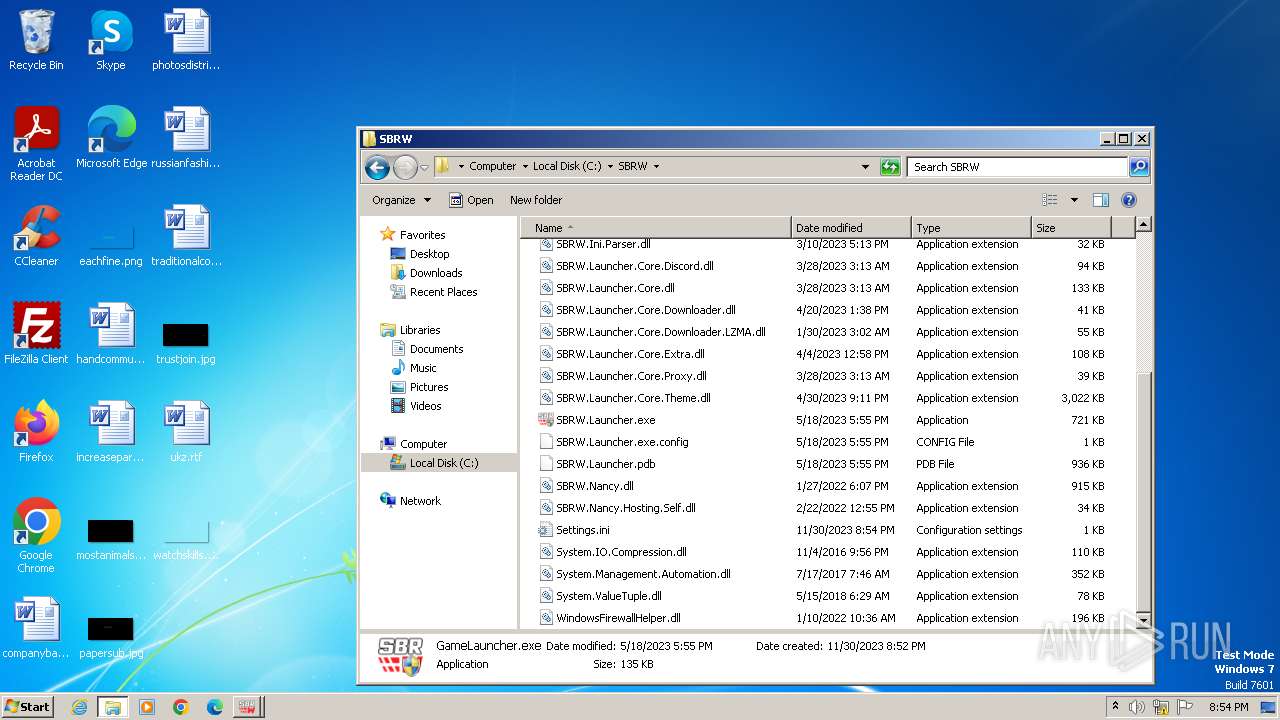Screen dimensions: 1280x720
Task: Show hidden system tray icons
Action: (x=1115, y=707)
